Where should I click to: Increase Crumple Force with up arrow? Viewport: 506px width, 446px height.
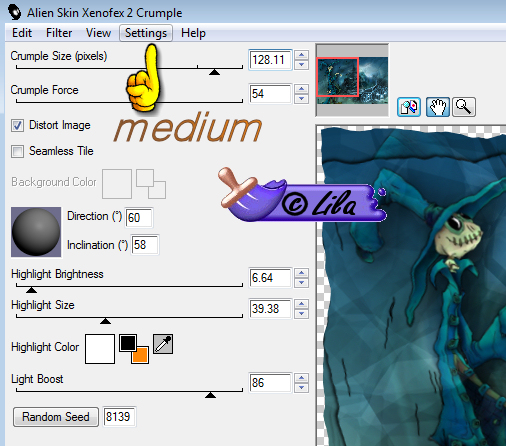point(302,89)
